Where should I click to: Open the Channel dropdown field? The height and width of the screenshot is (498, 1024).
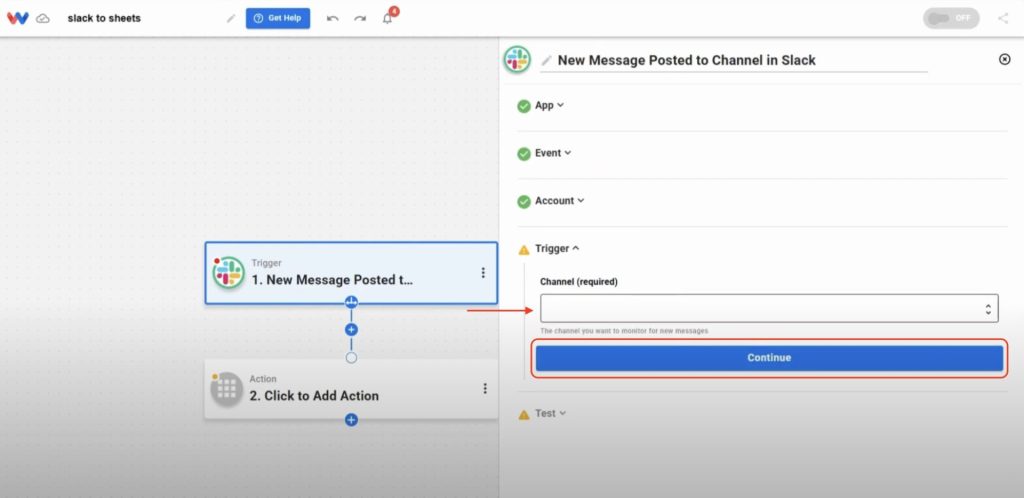pos(769,308)
